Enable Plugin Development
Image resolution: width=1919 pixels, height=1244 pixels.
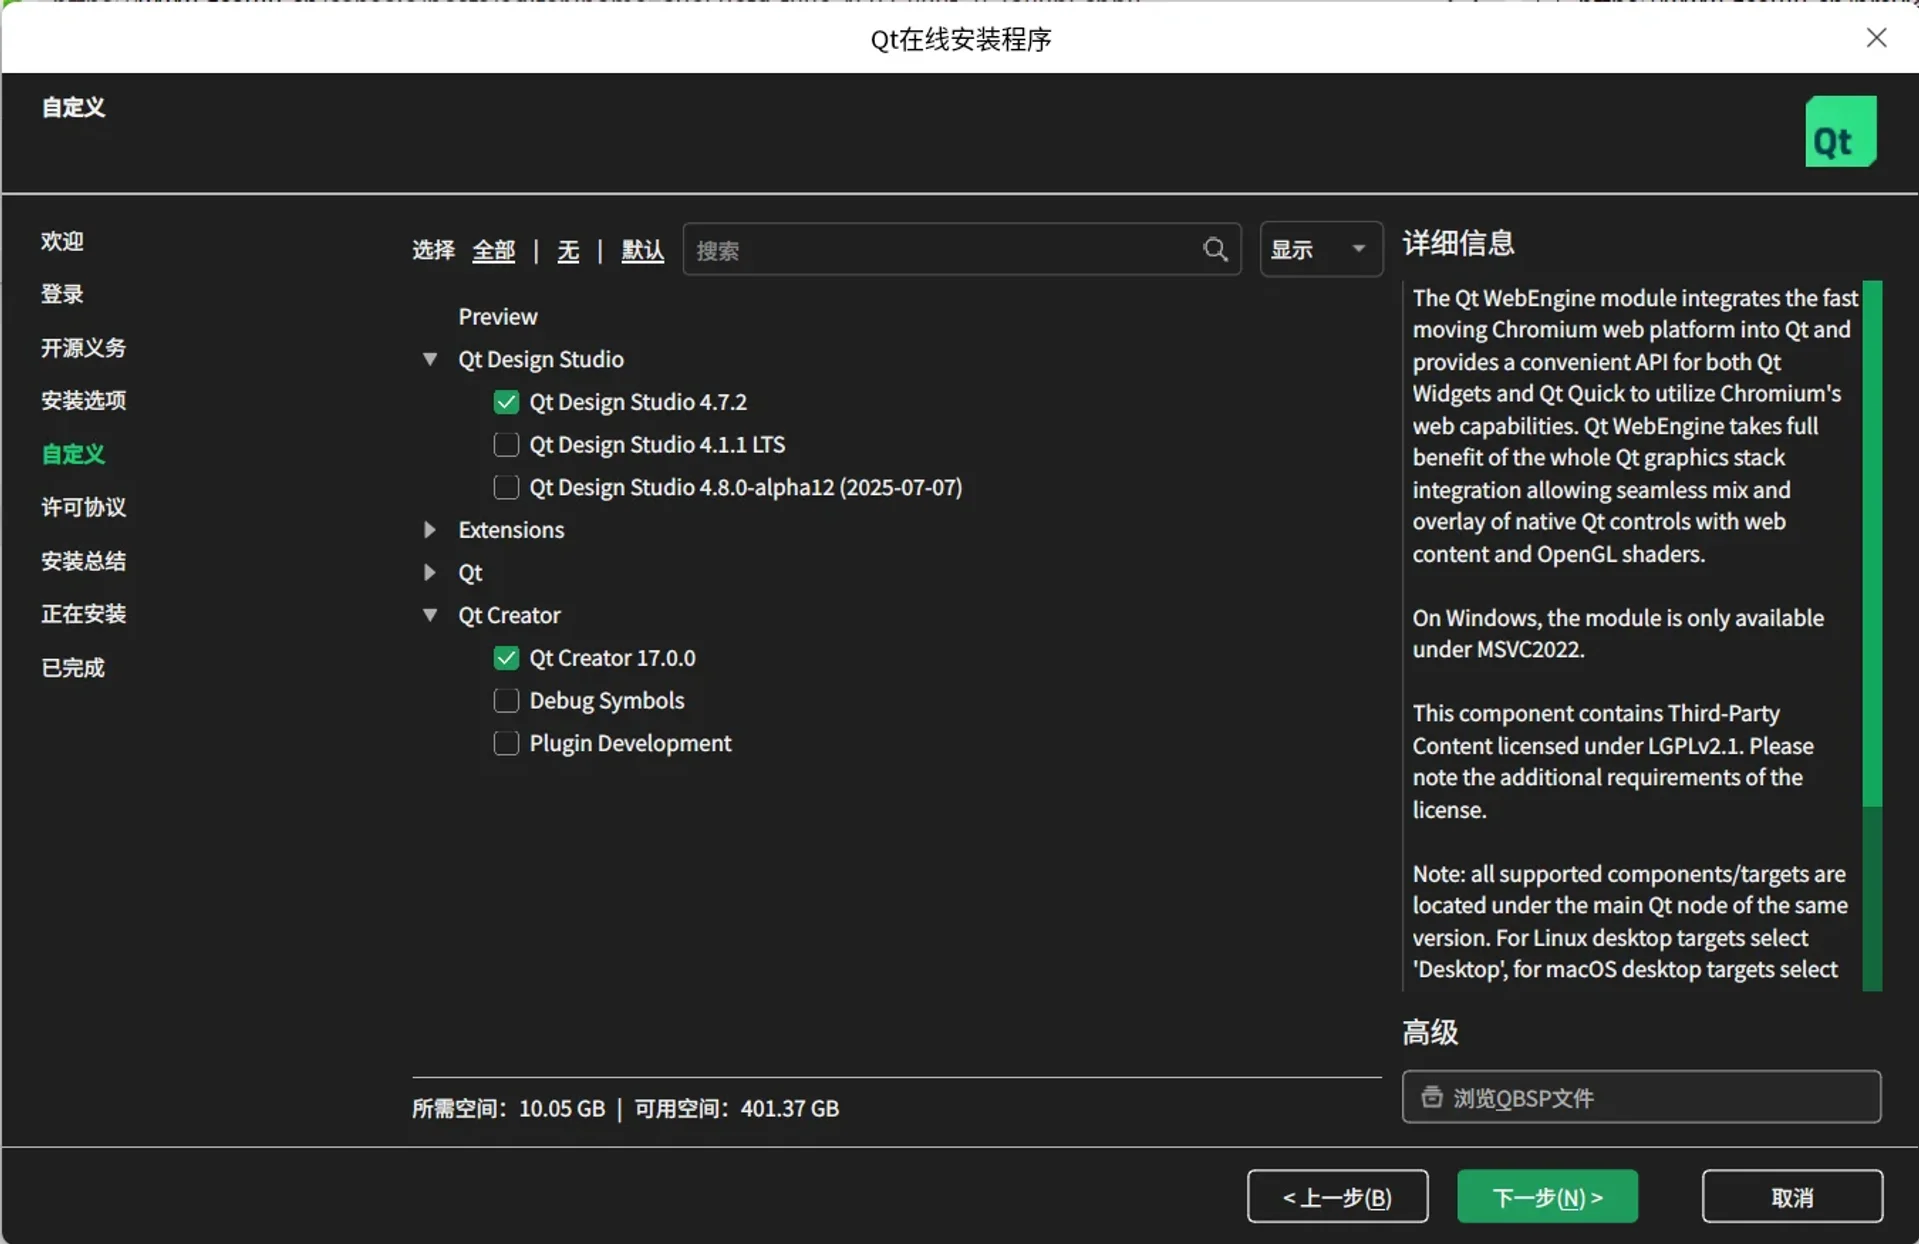tap(506, 743)
